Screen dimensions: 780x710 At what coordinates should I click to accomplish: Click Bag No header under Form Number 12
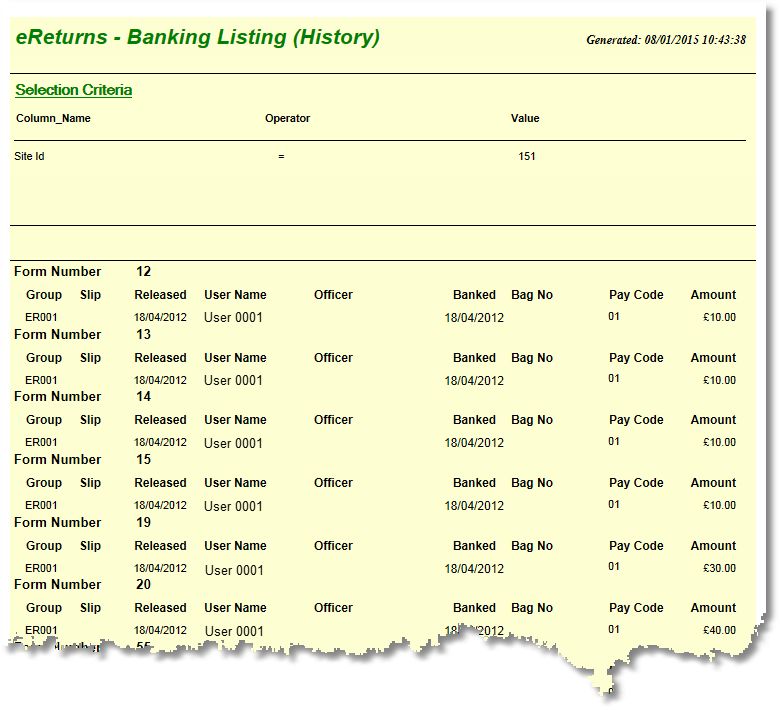point(532,295)
